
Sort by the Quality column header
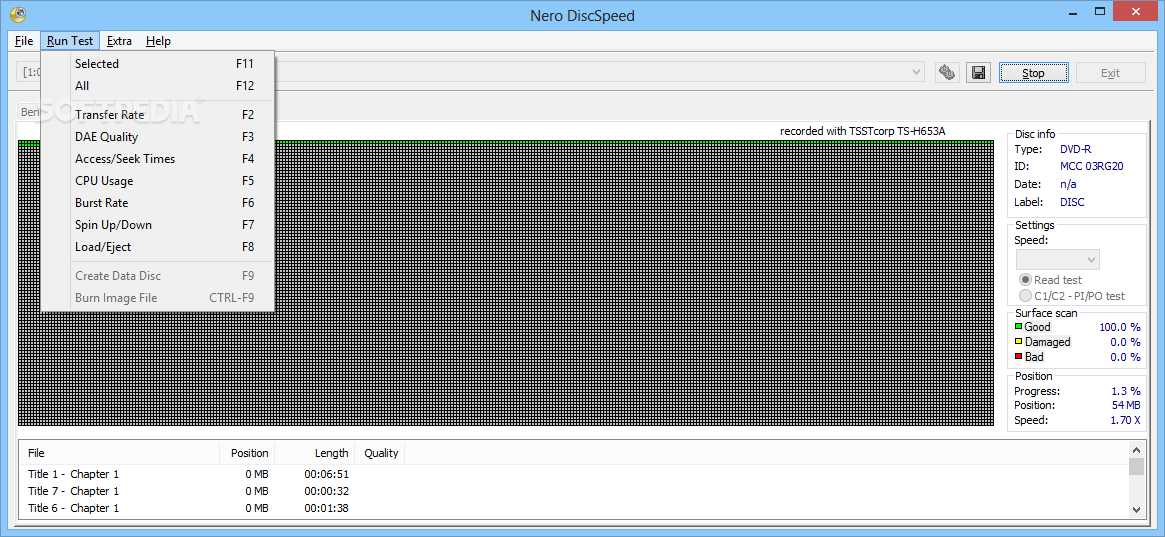click(380, 452)
